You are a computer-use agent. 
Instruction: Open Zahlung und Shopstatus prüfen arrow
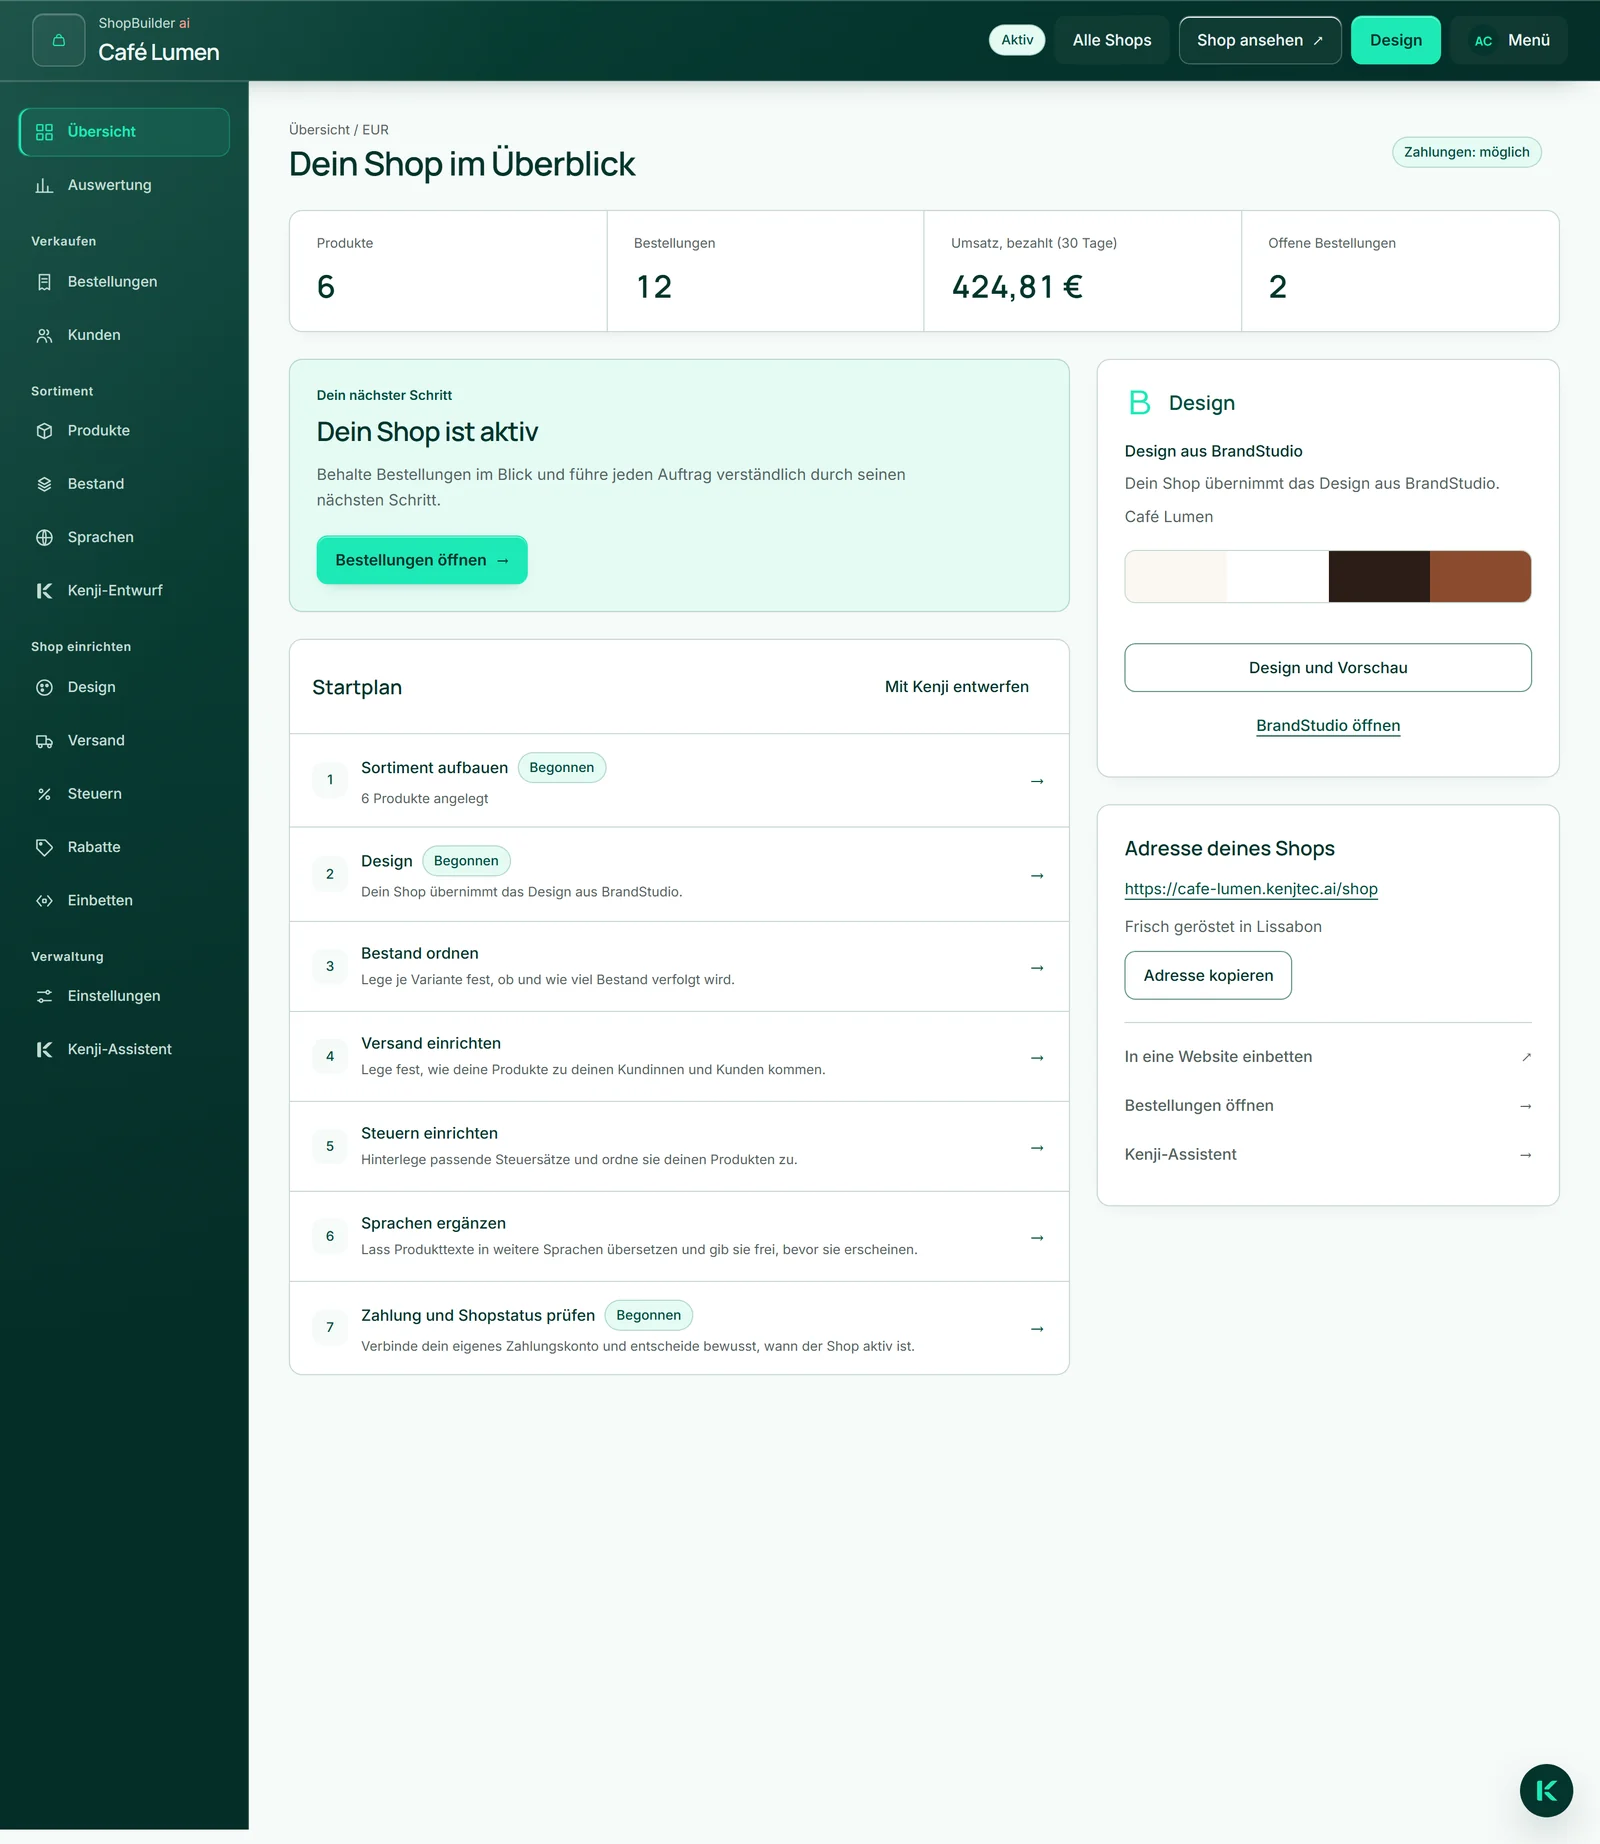coord(1037,1329)
